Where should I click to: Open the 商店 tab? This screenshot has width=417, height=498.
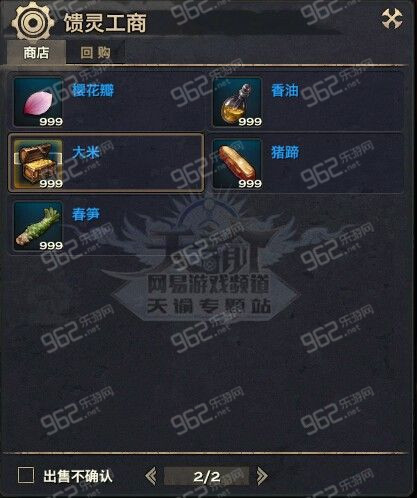point(36,52)
